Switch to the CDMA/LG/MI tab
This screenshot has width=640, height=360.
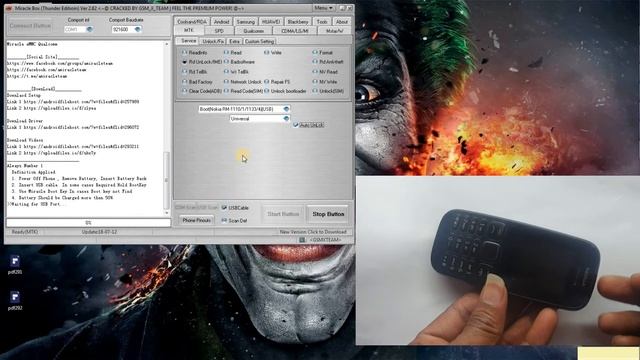tap(295, 31)
